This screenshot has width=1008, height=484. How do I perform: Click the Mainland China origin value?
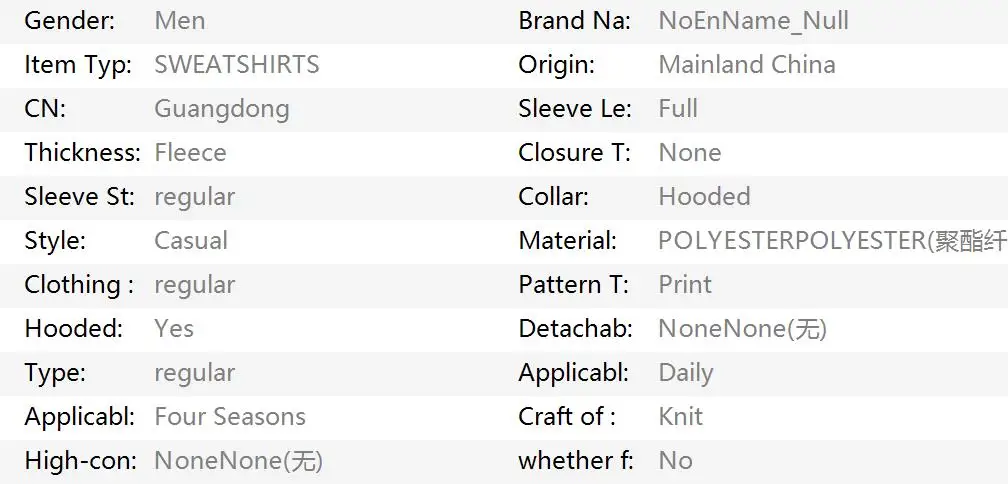tap(747, 65)
